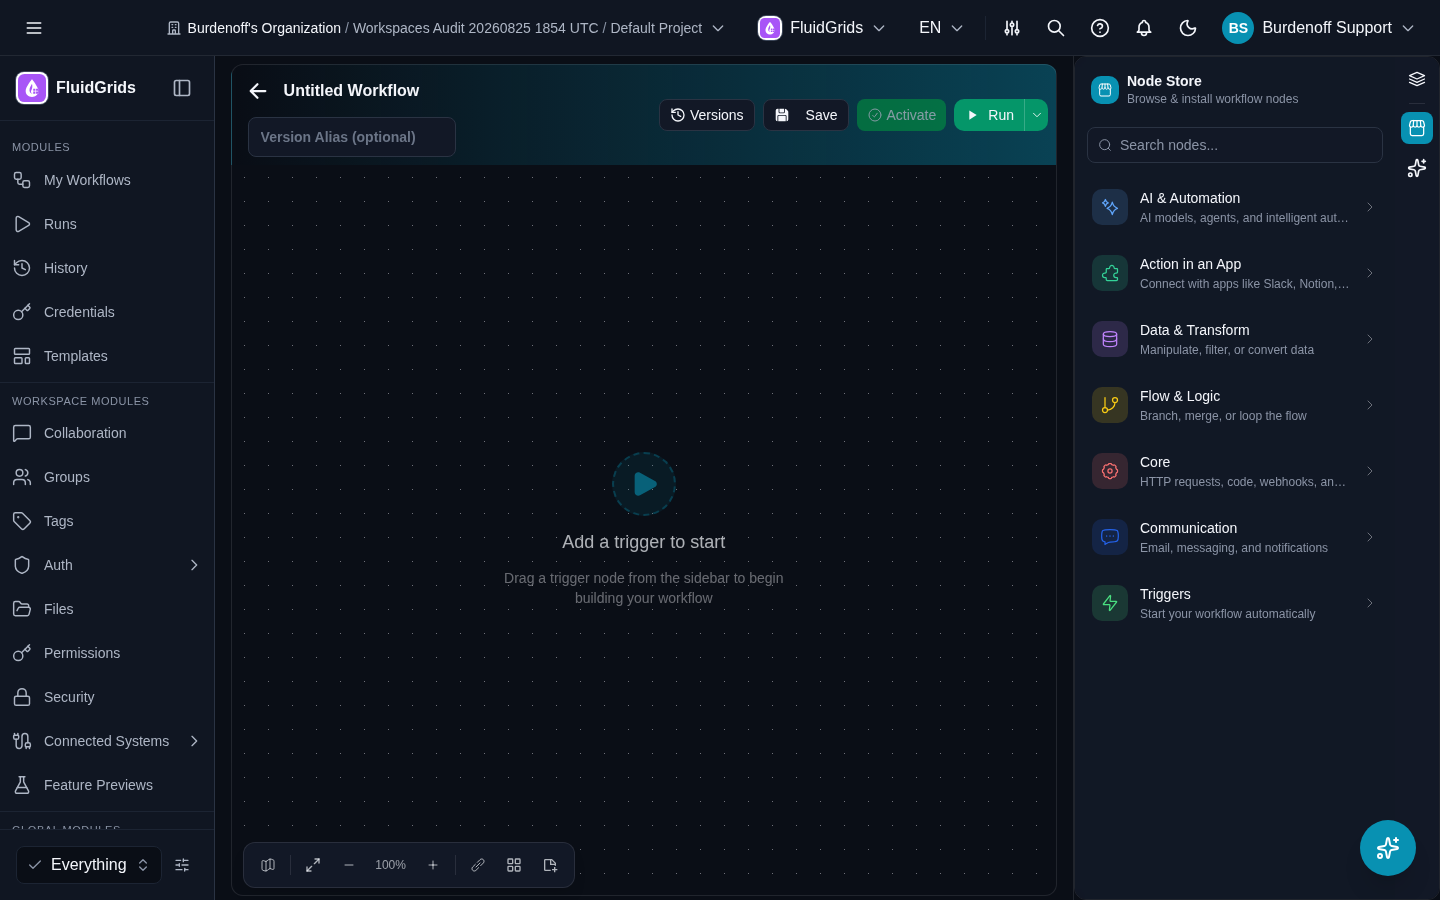Click the fit view expand icon
The height and width of the screenshot is (900, 1440).
click(x=313, y=865)
